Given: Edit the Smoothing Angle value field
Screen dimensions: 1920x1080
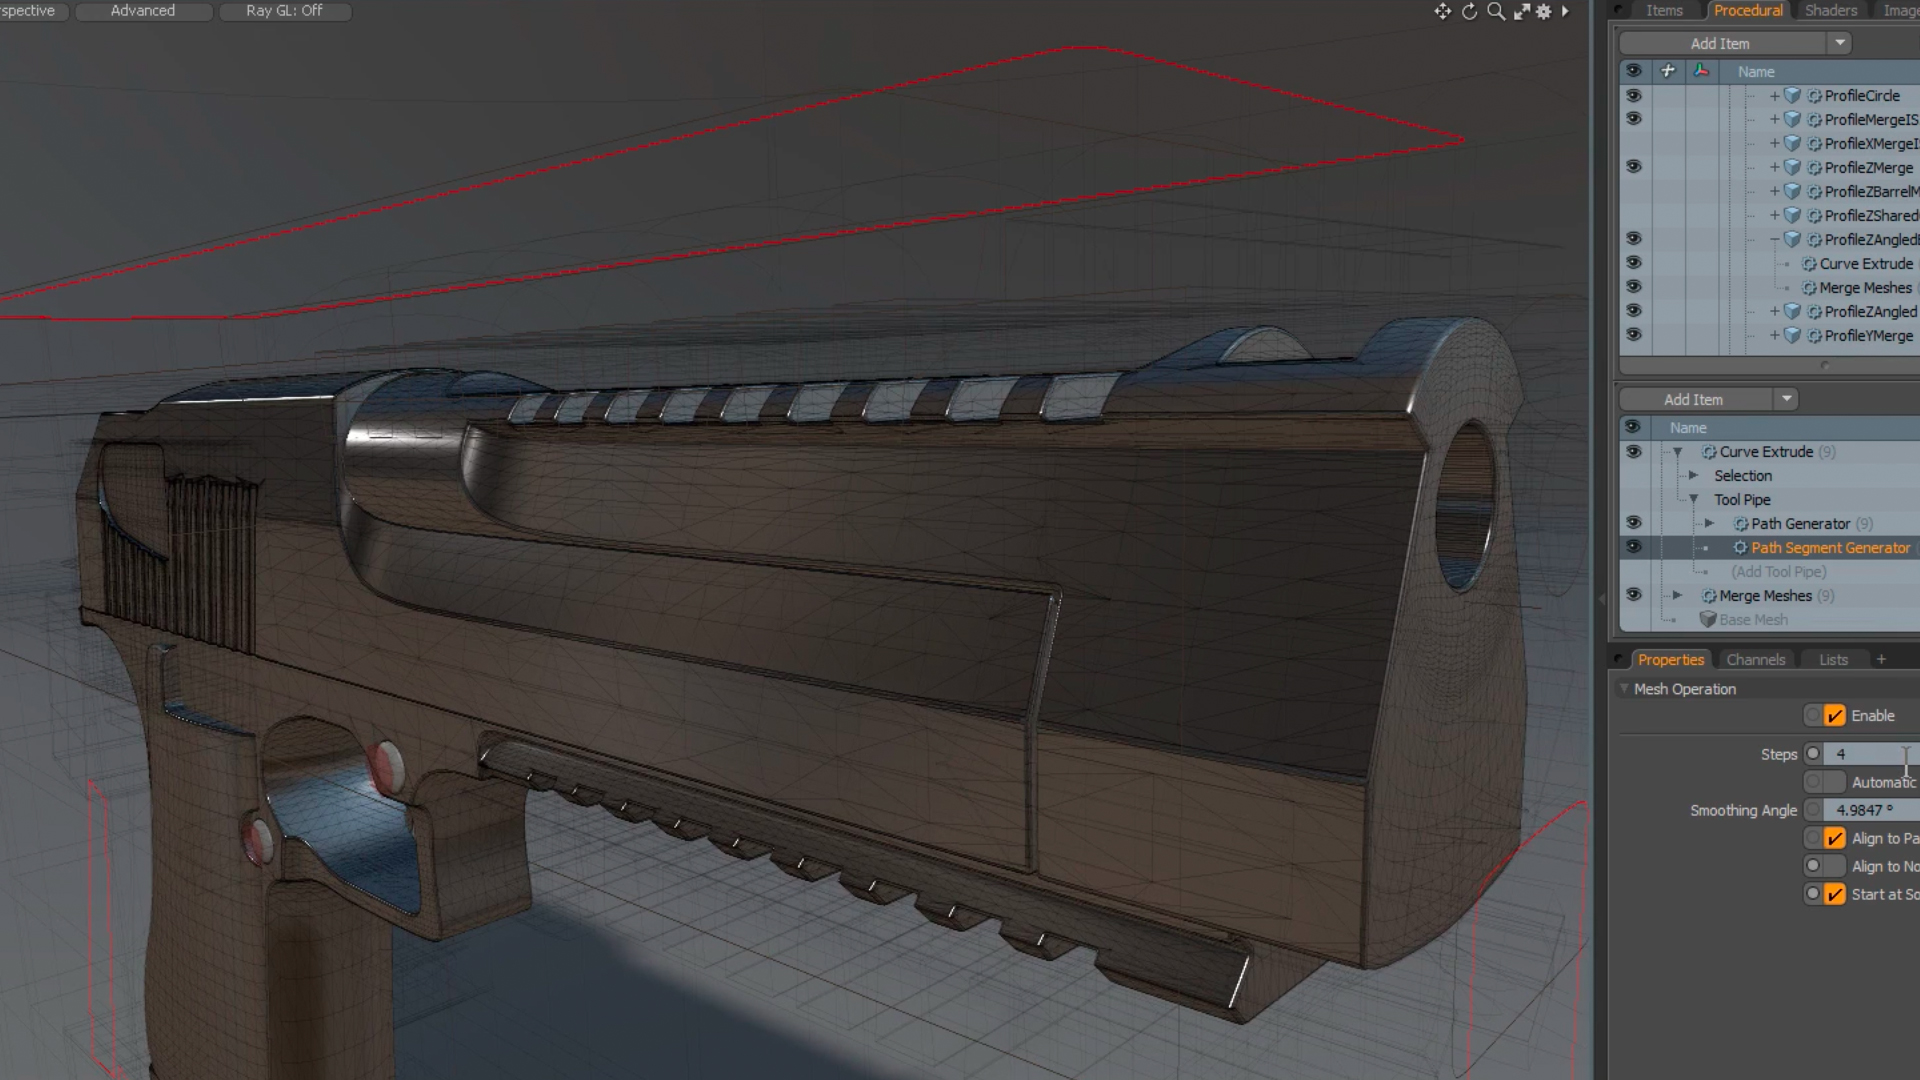Looking at the screenshot, I should [1868, 810].
